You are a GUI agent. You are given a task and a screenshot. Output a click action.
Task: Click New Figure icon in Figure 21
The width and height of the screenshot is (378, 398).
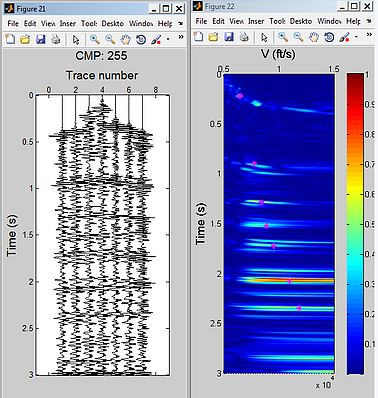point(10,40)
